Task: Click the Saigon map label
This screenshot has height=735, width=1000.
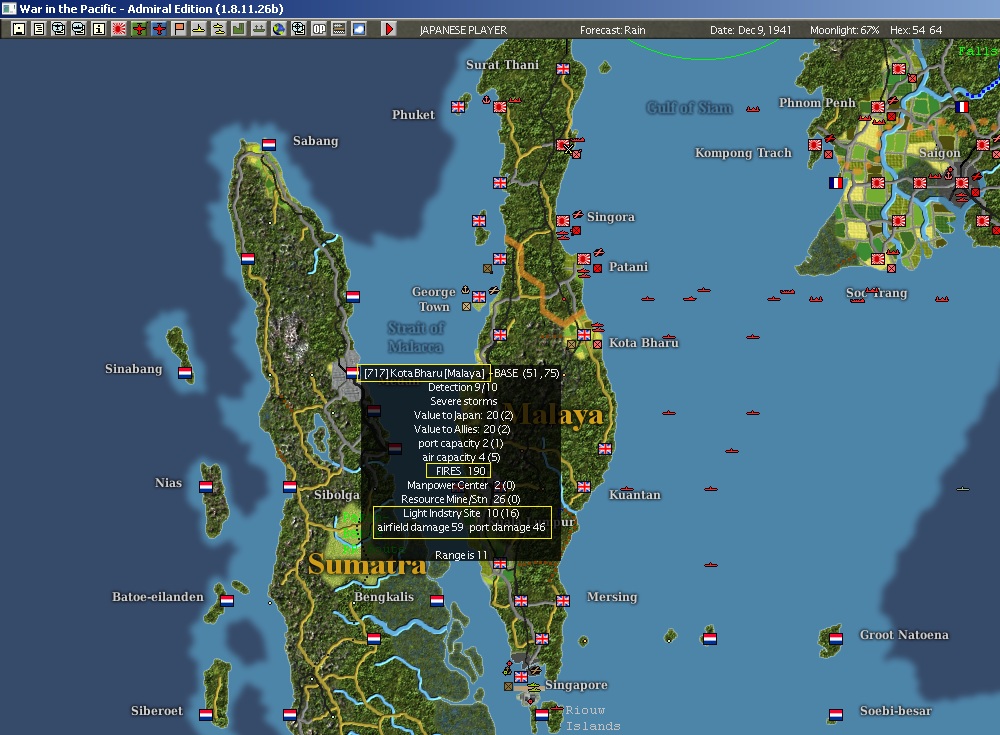Action: point(939,153)
